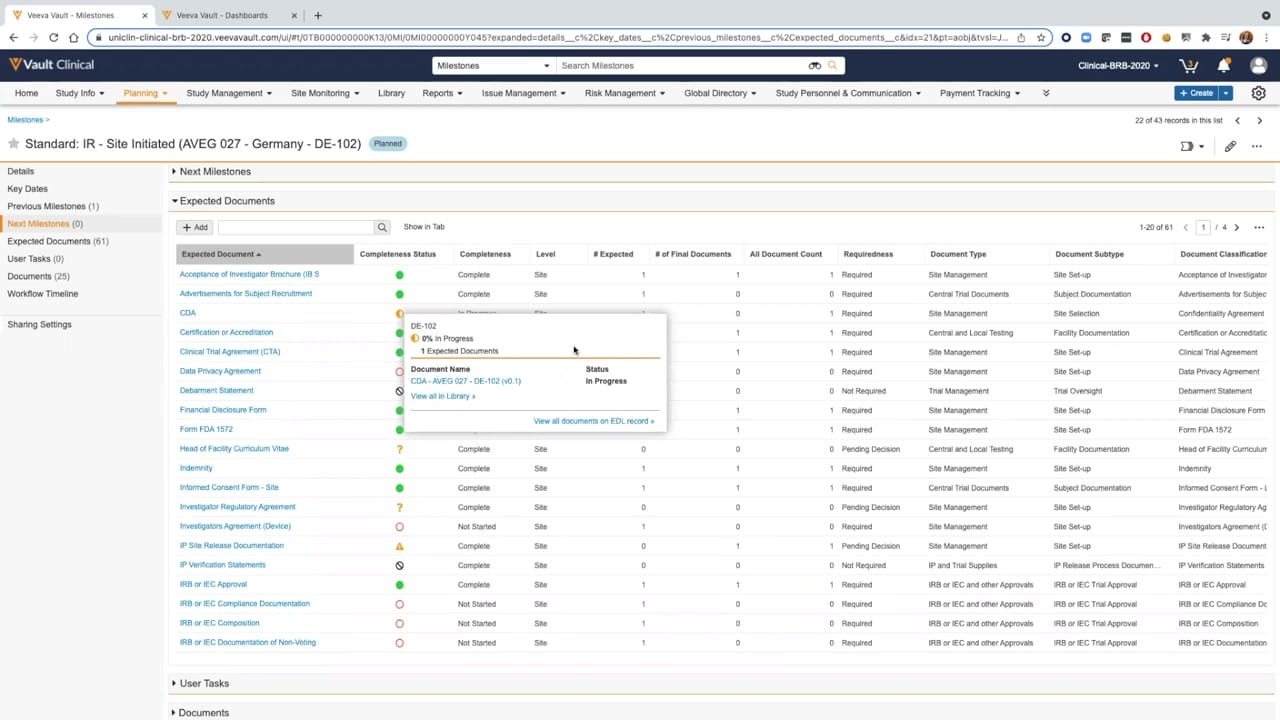Image resolution: width=1280 pixels, height=720 pixels.
Task: Open Informed Consent Form - Site row link
Action: (229, 487)
